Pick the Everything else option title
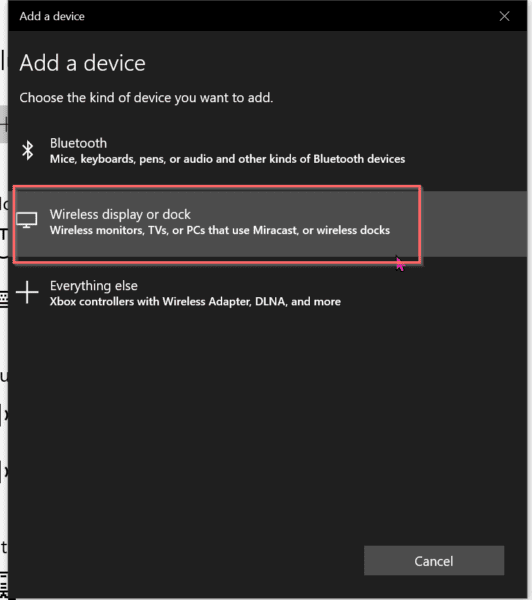This screenshot has width=532, height=600. 94,286
